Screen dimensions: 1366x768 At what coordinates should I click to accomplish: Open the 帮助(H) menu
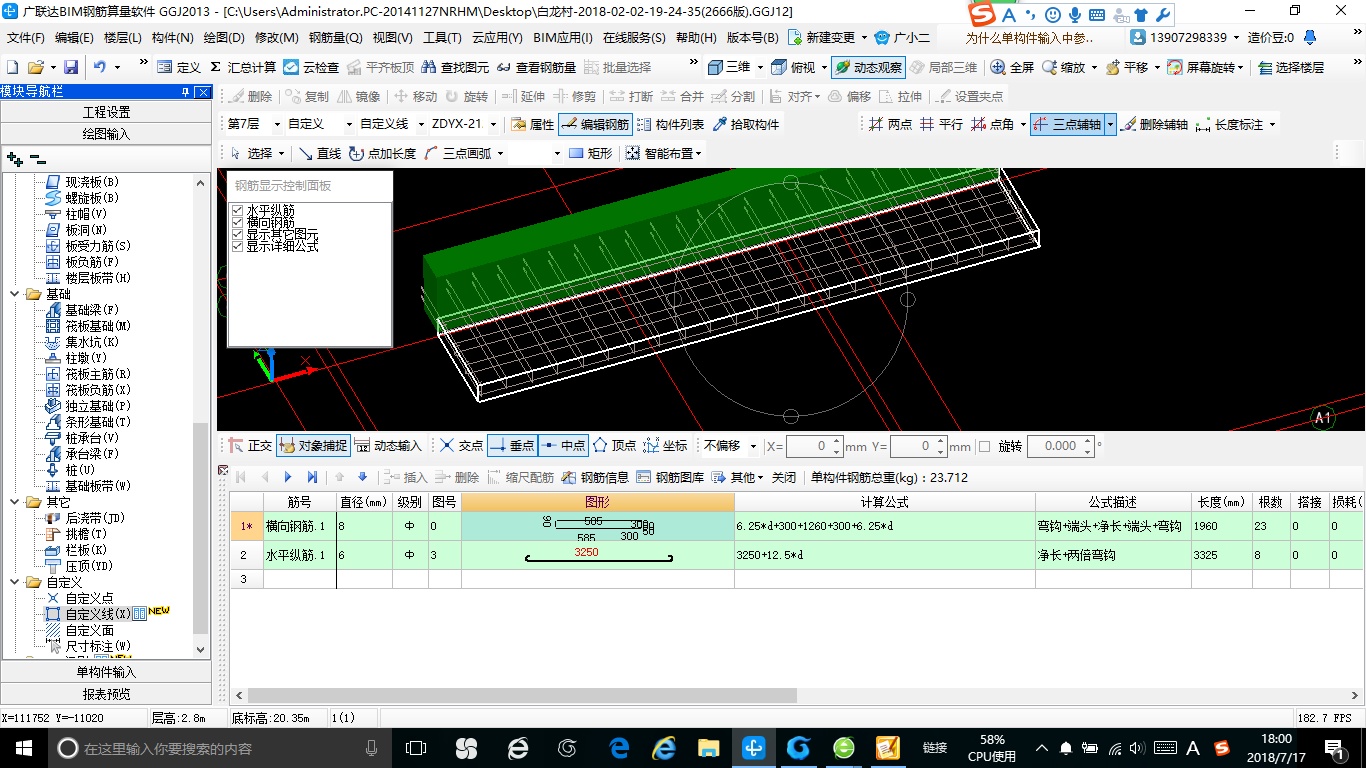tap(696, 38)
